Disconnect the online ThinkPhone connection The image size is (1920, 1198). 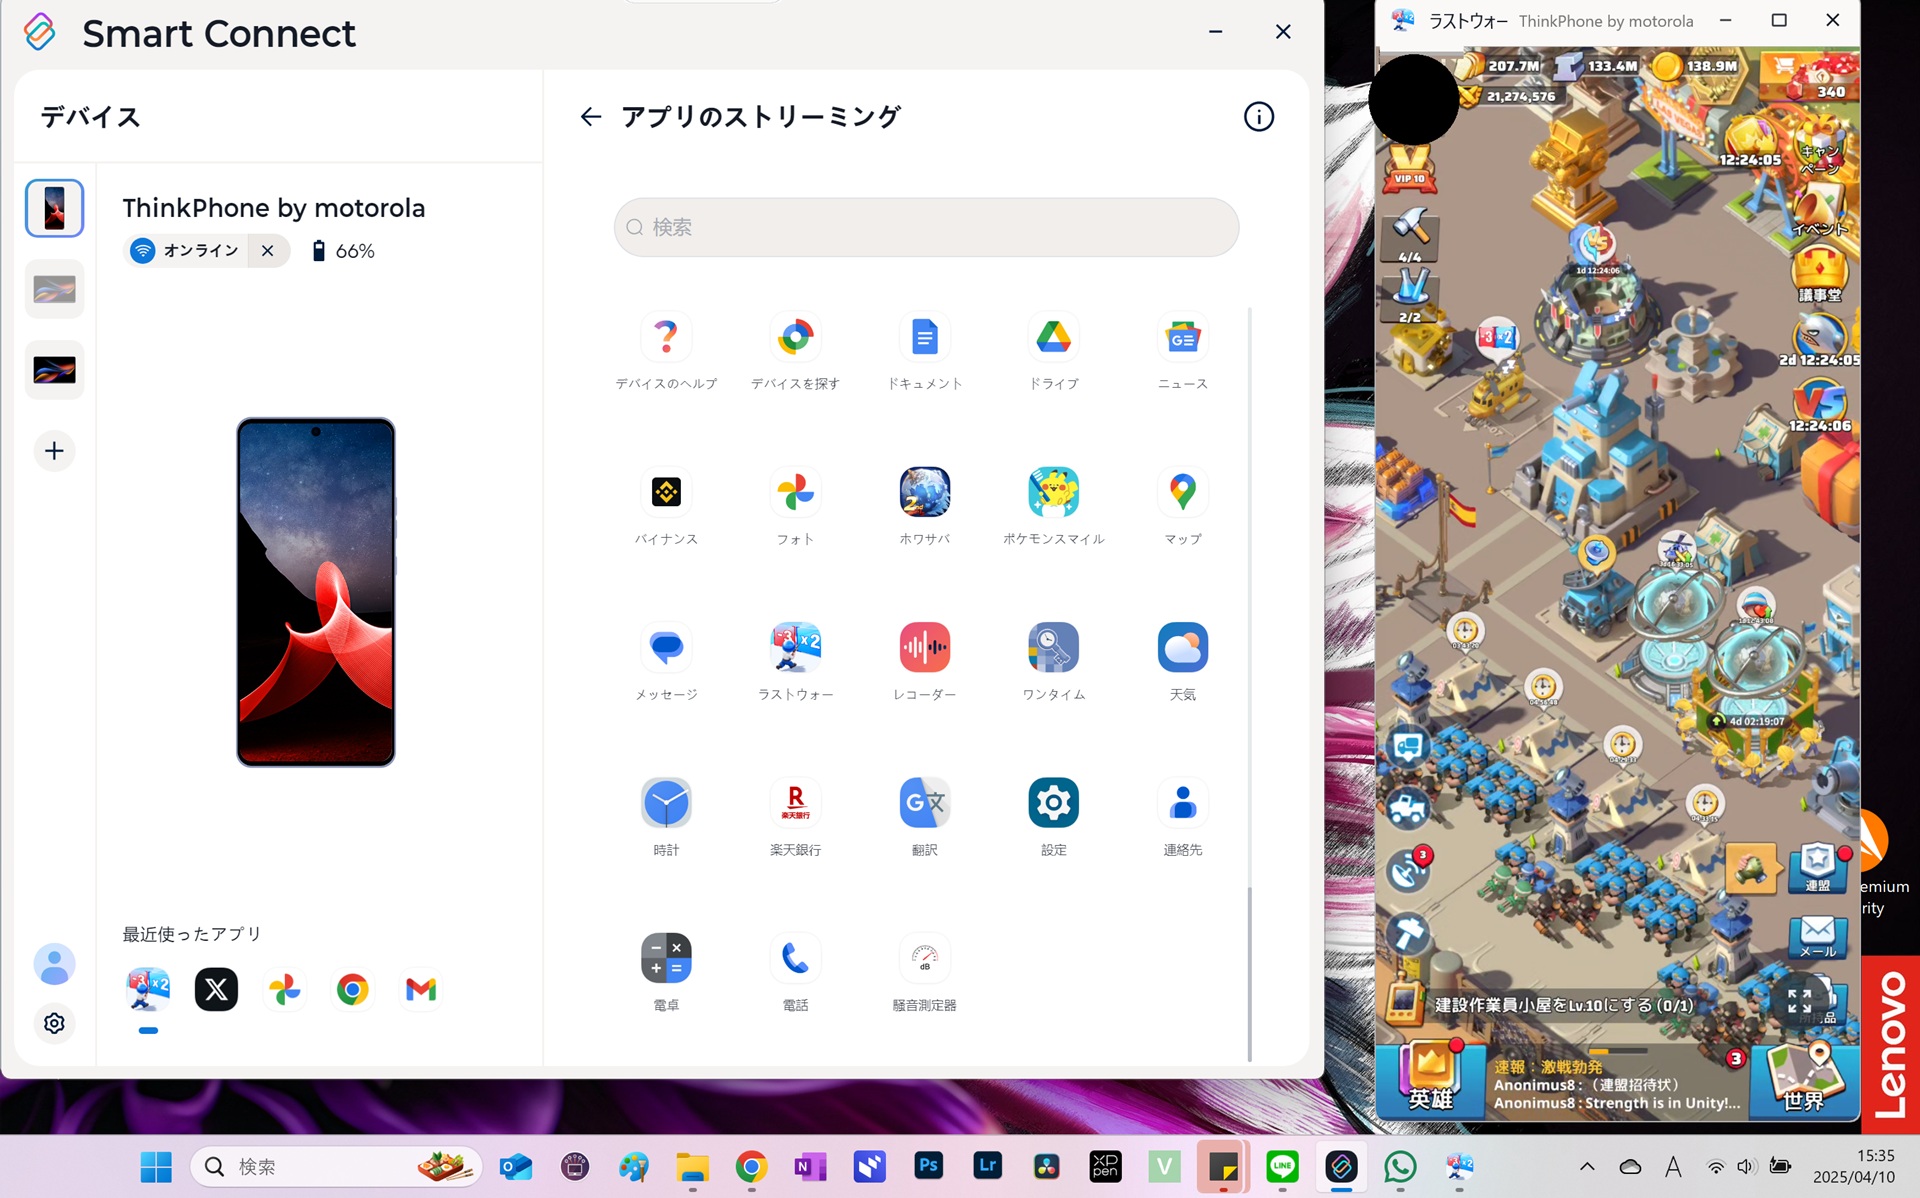(267, 250)
